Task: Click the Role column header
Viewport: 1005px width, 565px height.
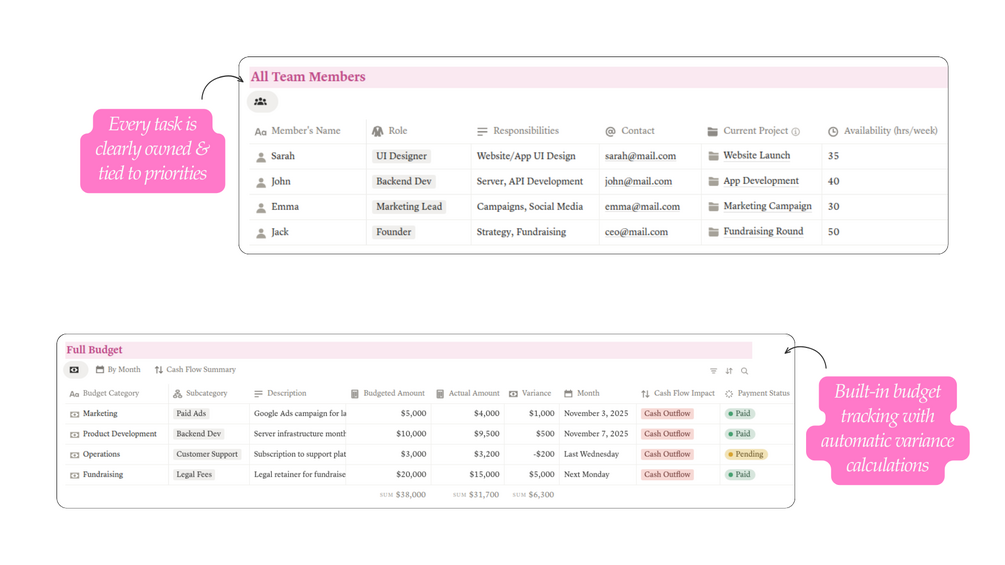Action: point(390,131)
